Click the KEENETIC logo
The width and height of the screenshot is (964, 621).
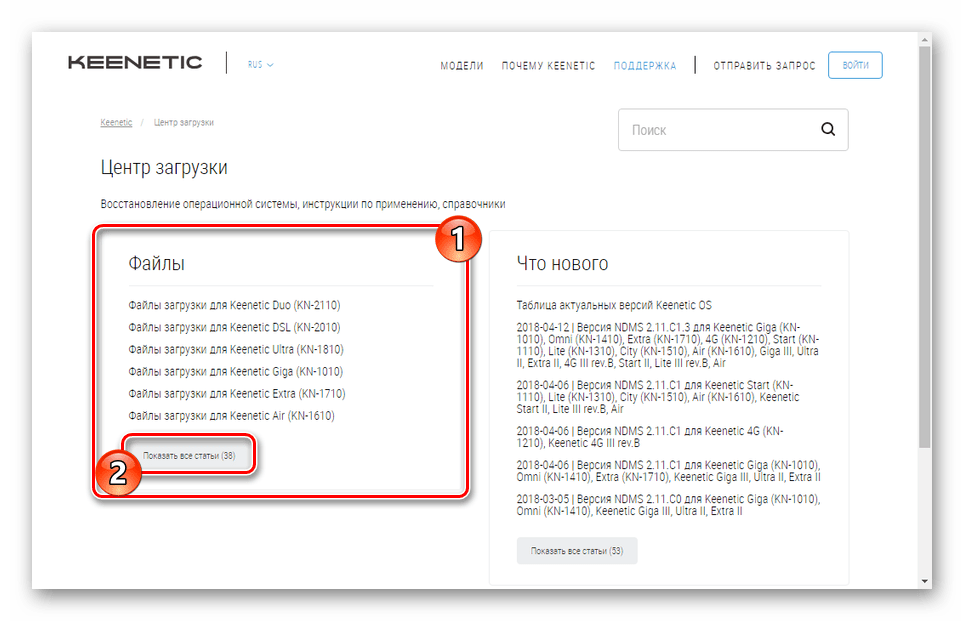[x=135, y=63]
